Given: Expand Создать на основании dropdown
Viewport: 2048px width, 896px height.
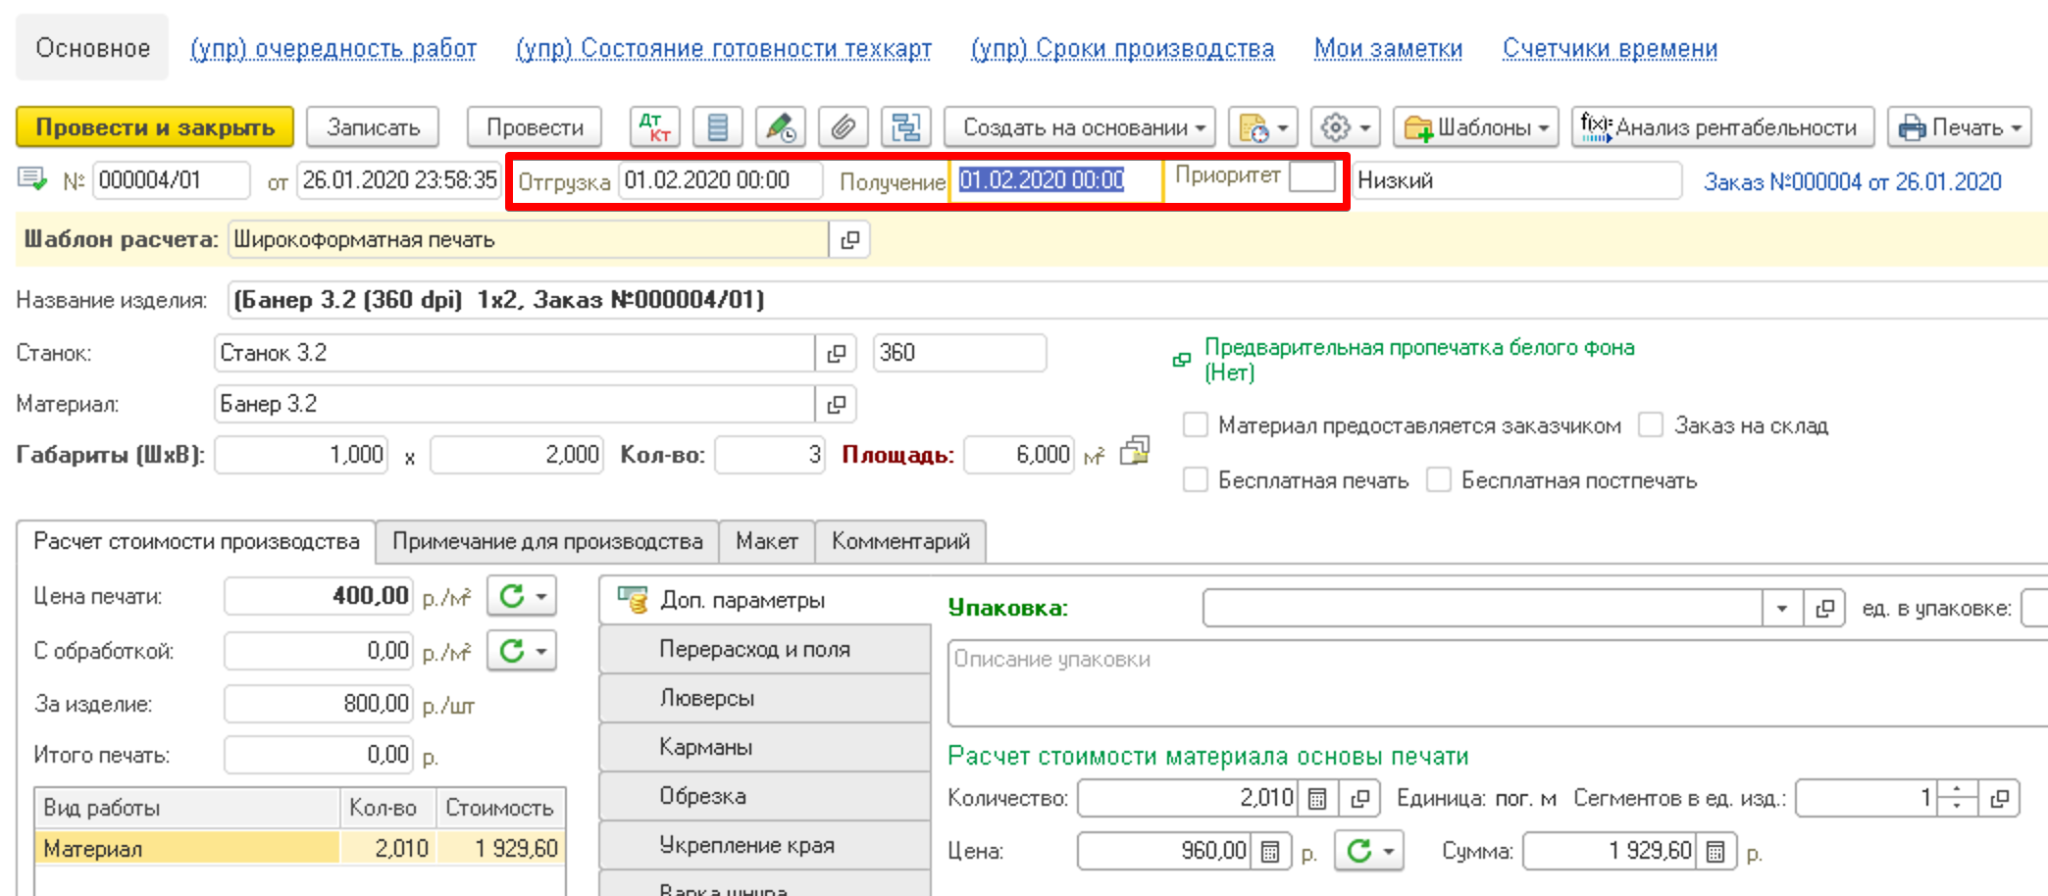Looking at the screenshot, I should (1080, 127).
